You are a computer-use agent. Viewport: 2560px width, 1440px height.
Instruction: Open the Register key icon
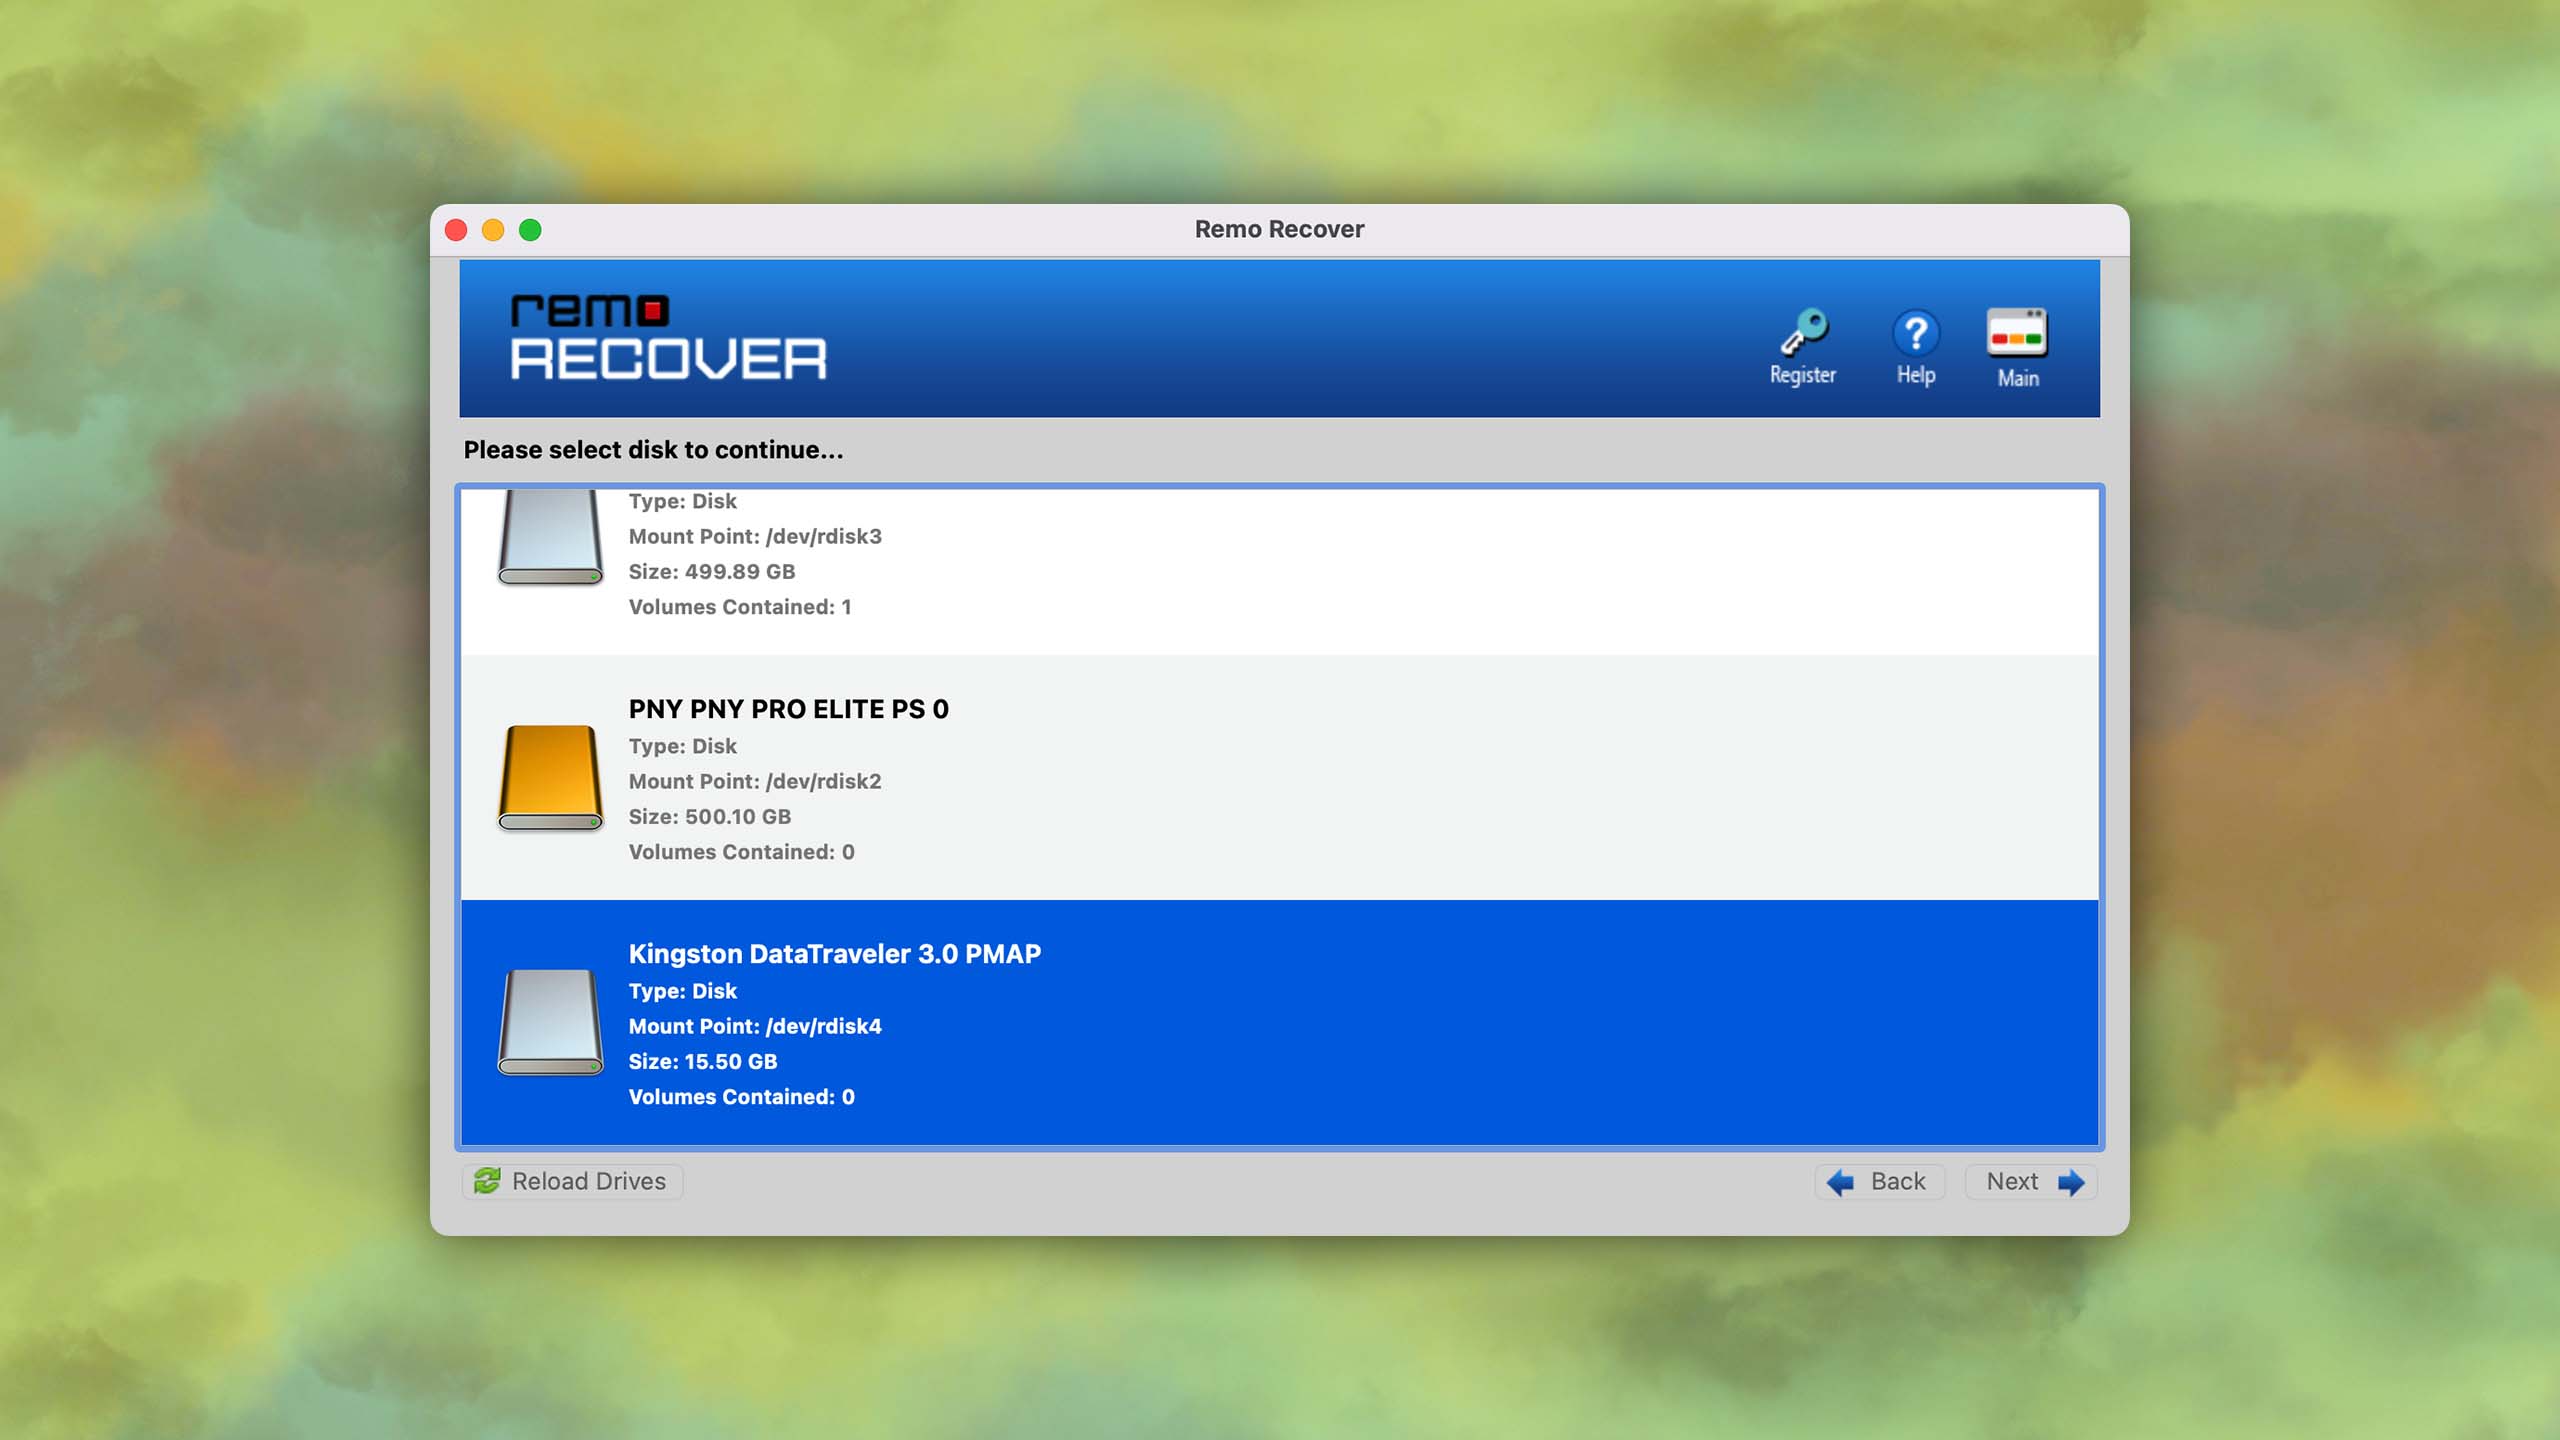click(x=1804, y=333)
